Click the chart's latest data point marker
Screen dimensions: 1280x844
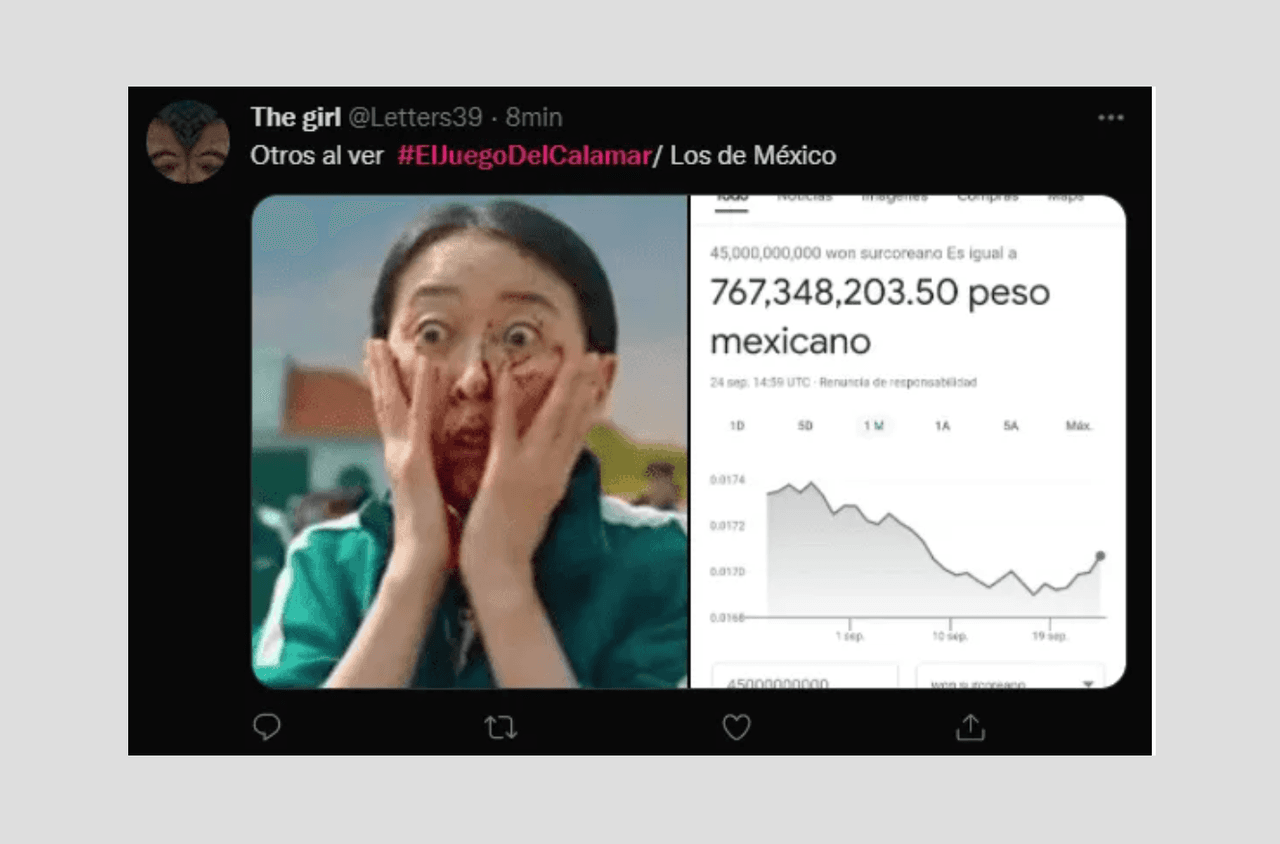point(1100,556)
